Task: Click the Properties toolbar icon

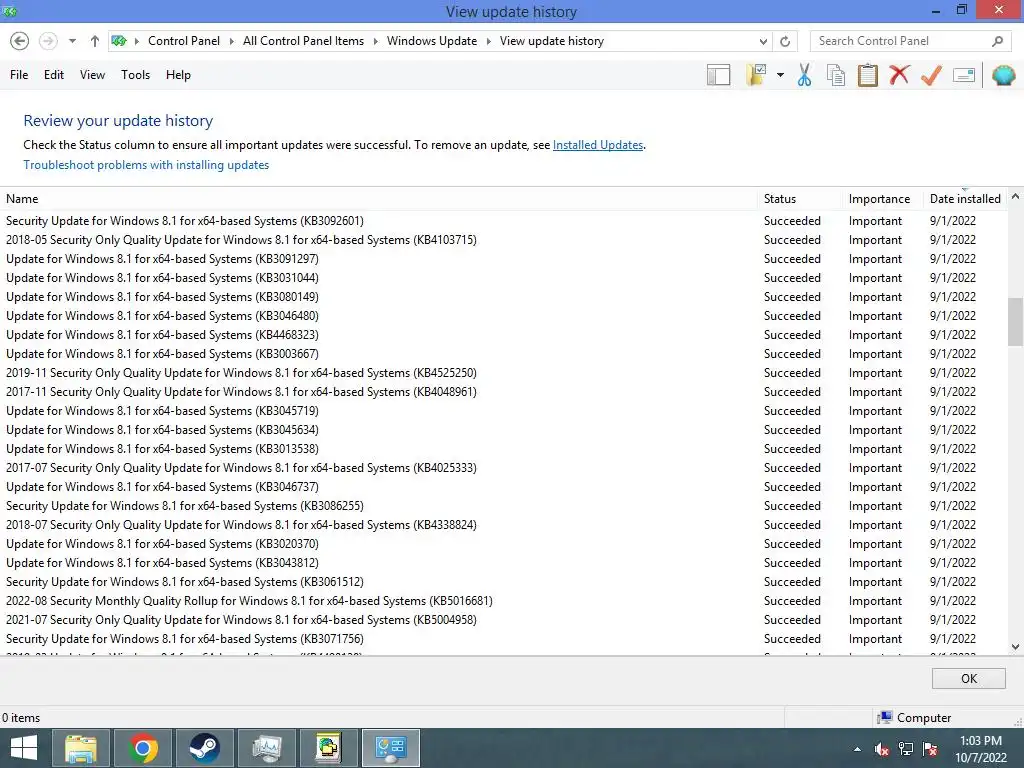Action: (964, 75)
